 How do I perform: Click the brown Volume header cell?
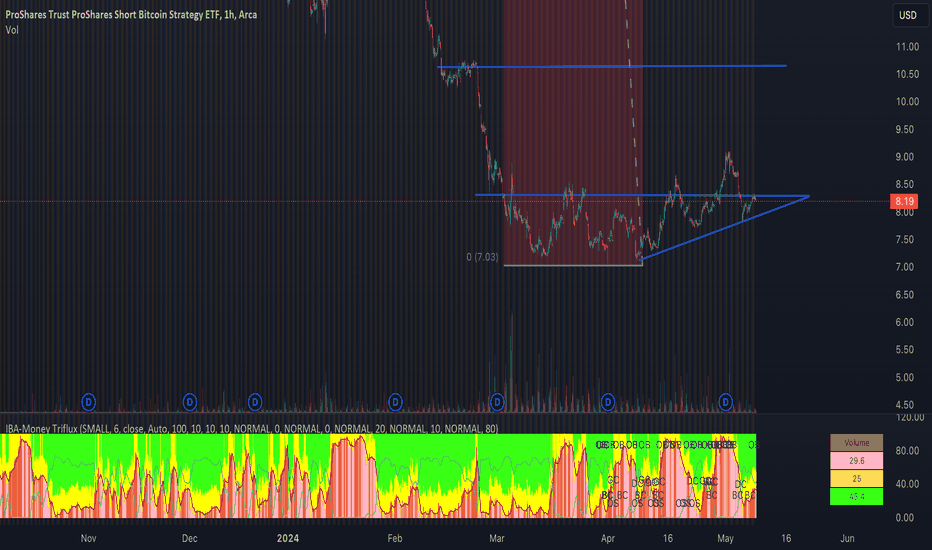857,443
